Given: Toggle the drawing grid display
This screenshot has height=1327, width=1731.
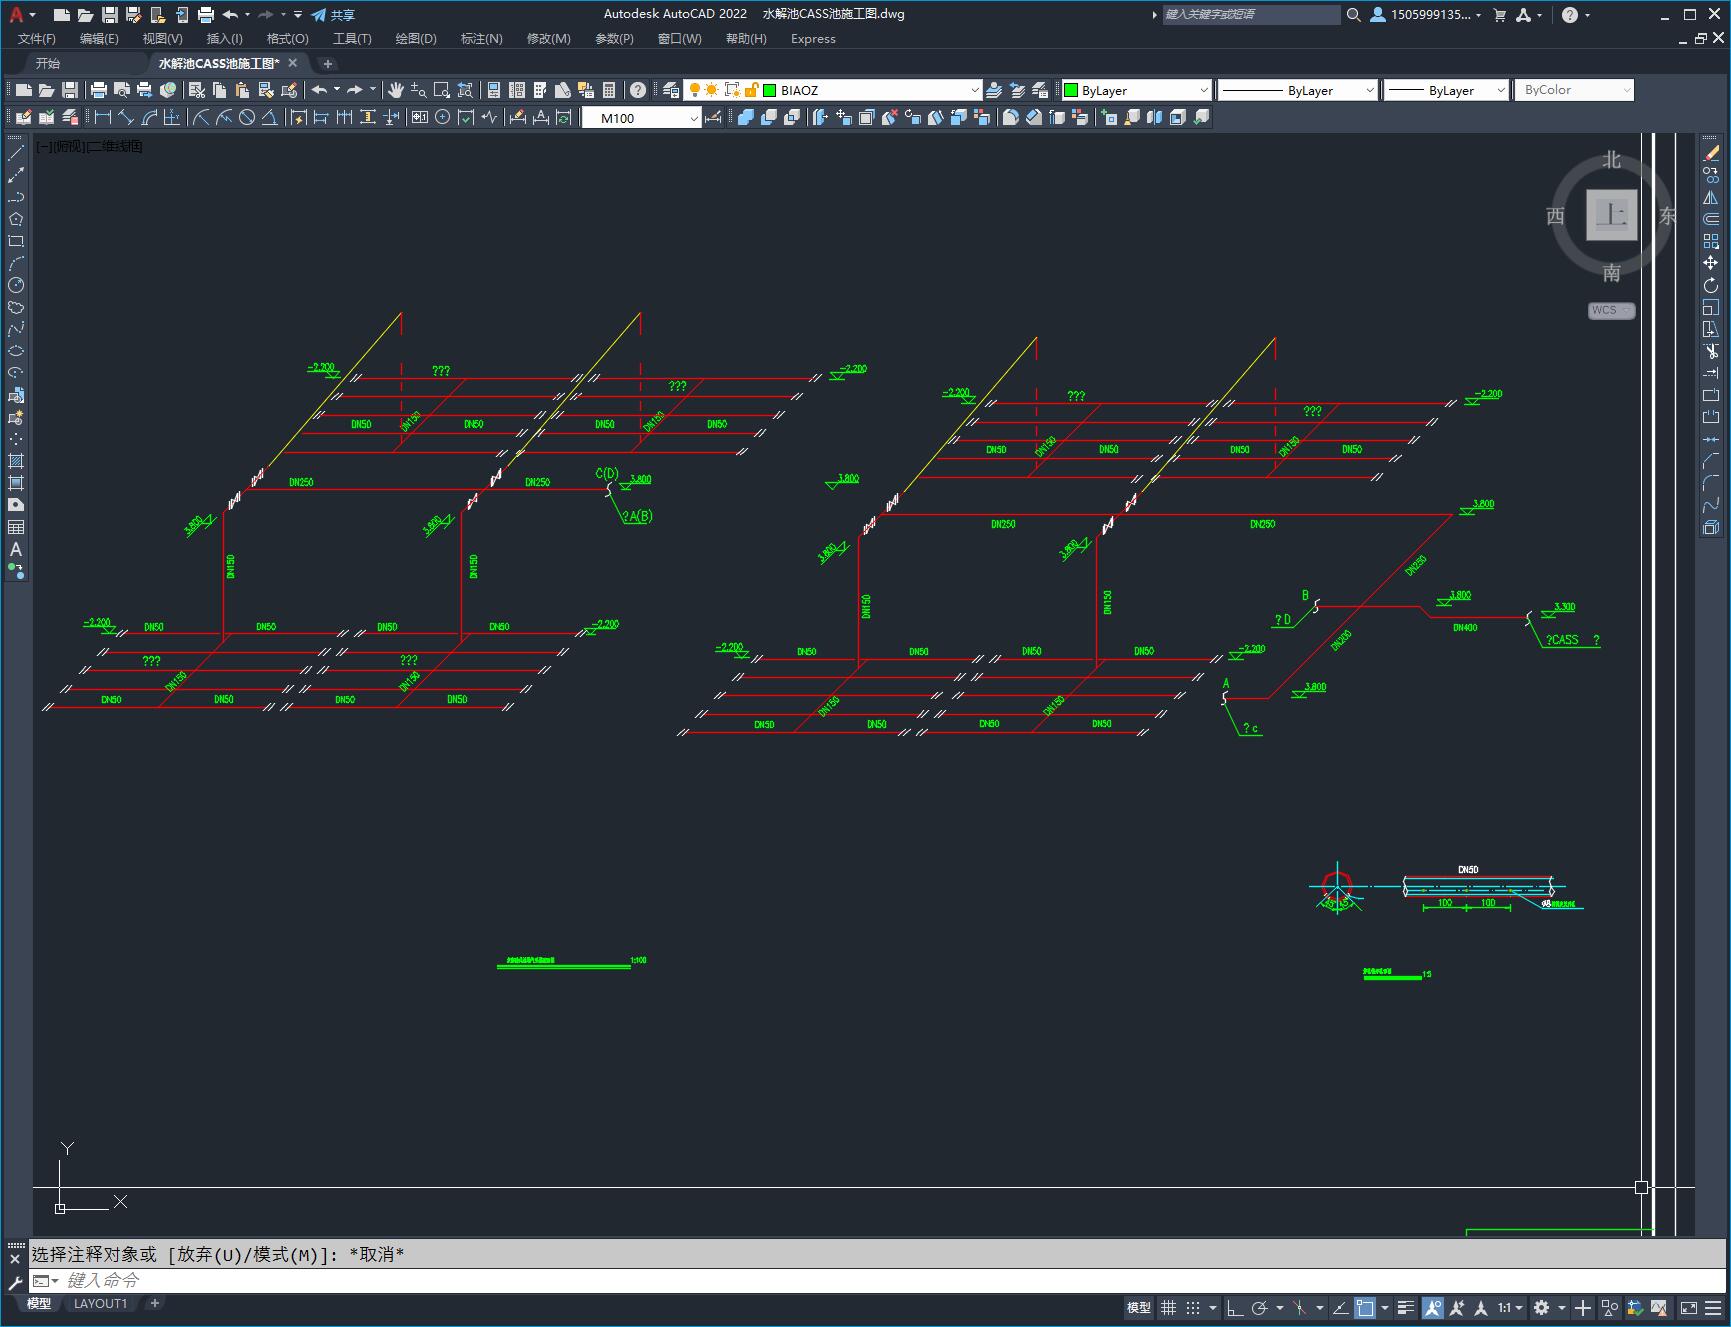Looking at the screenshot, I should (1168, 1308).
